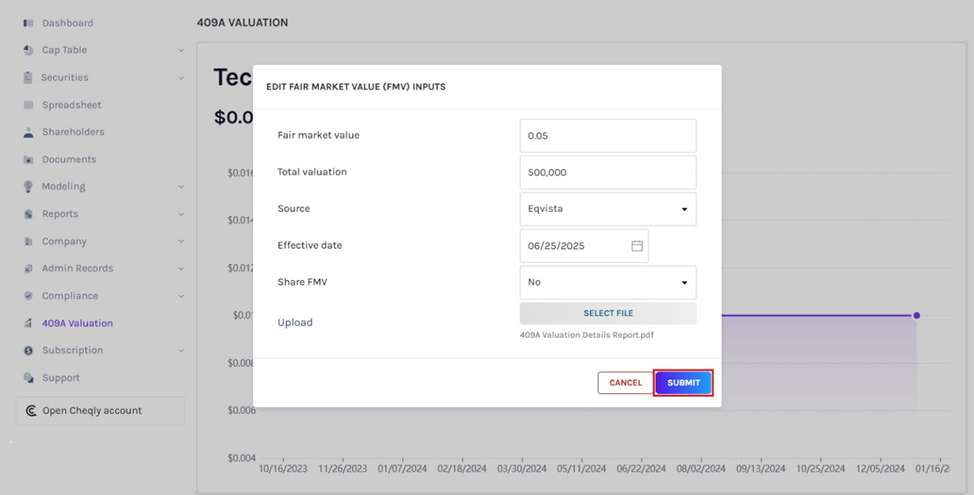Image resolution: width=974 pixels, height=495 pixels.
Task: Click the Documents folder icon
Action: click(28, 160)
